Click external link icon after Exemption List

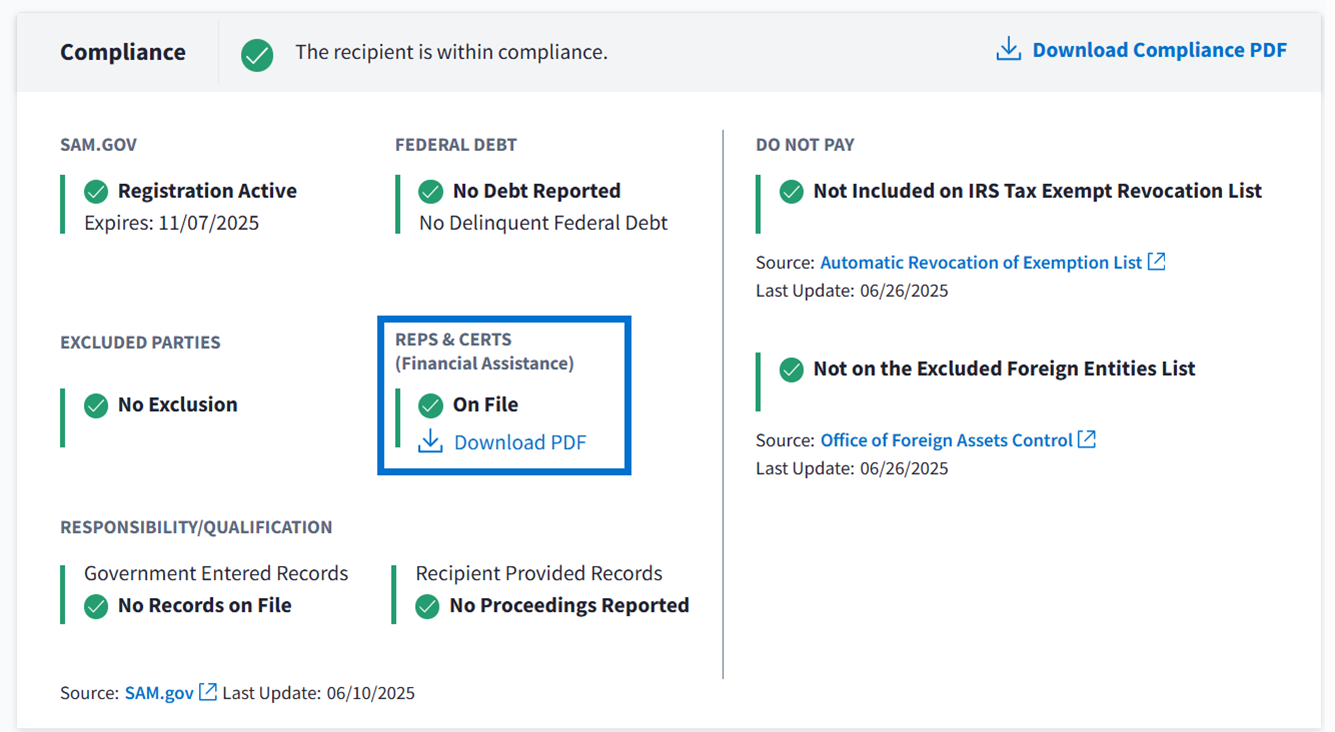click(1156, 262)
